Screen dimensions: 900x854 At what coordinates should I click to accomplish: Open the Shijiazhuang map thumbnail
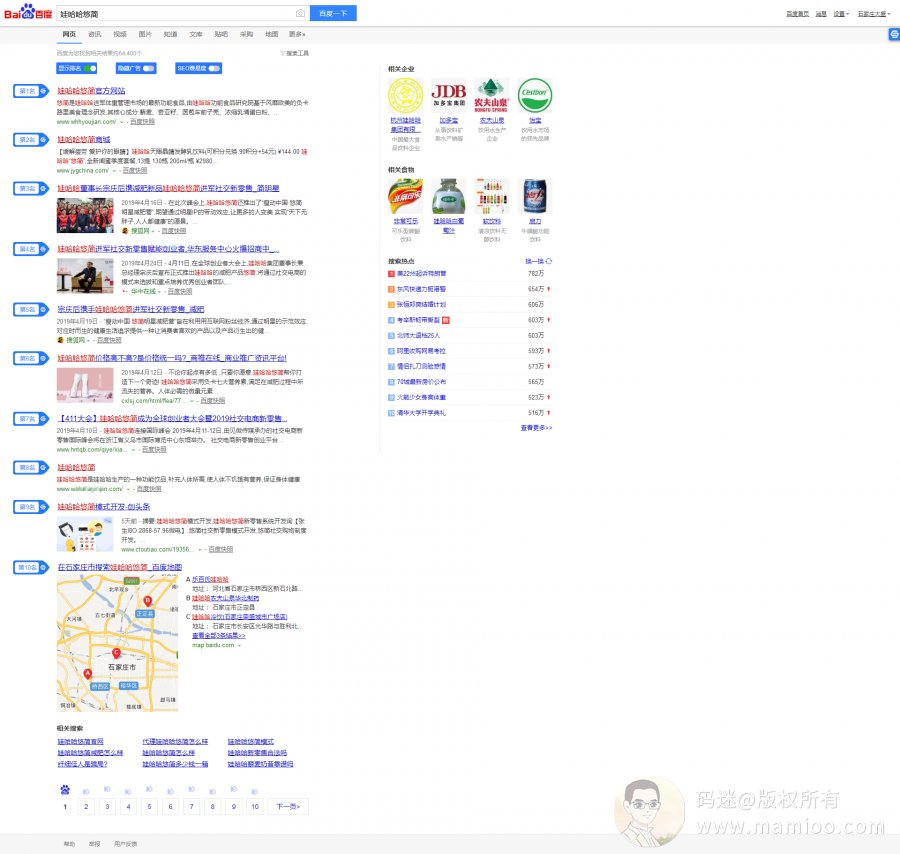[117, 643]
